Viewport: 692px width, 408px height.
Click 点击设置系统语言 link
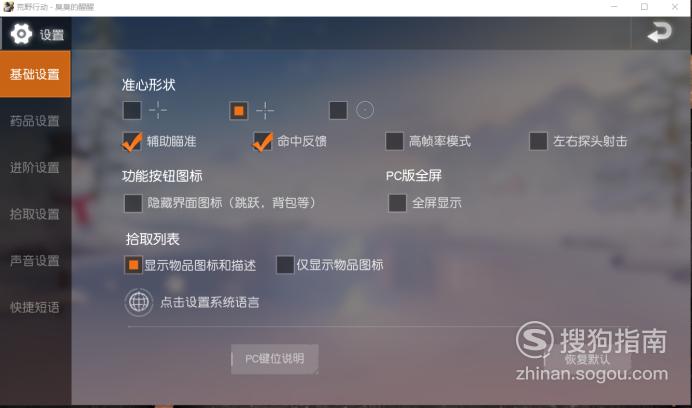pos(210,302)
